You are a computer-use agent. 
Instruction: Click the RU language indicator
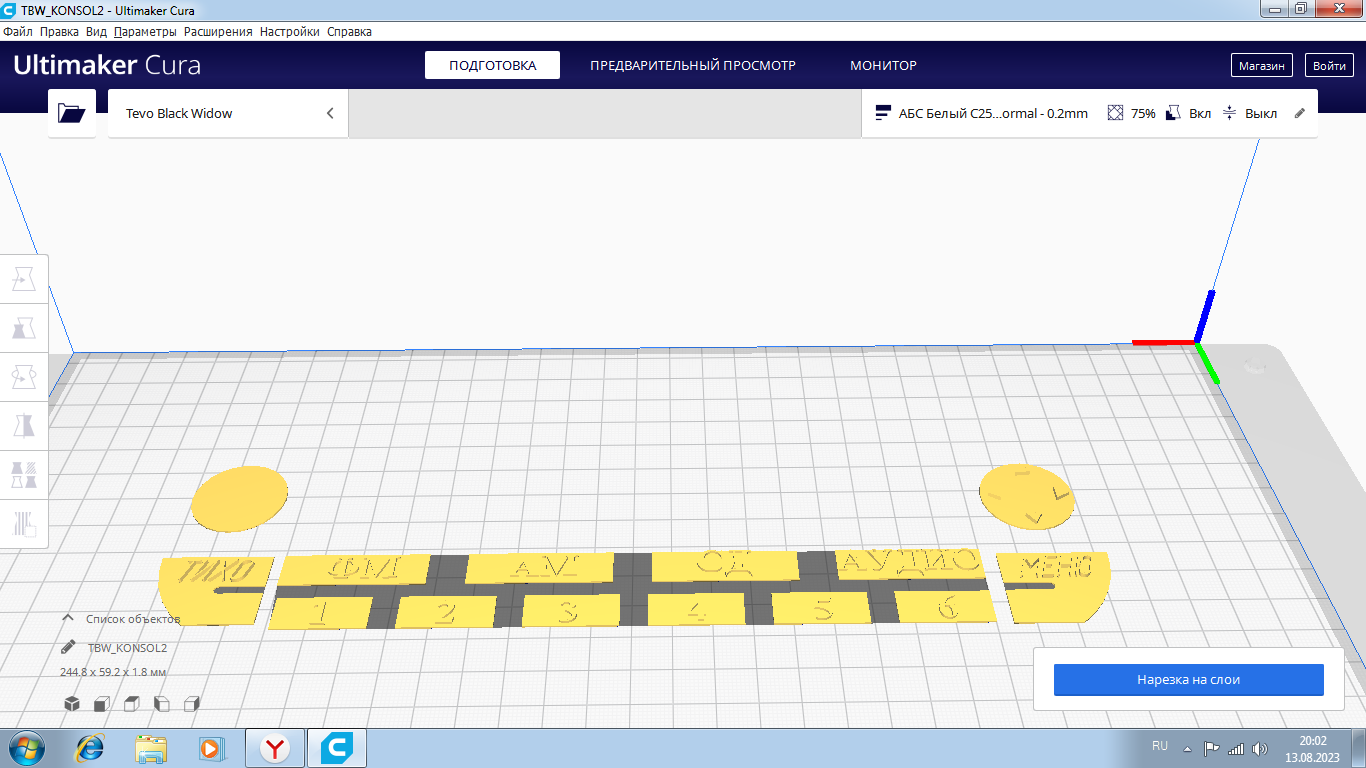coord(1160,746)
